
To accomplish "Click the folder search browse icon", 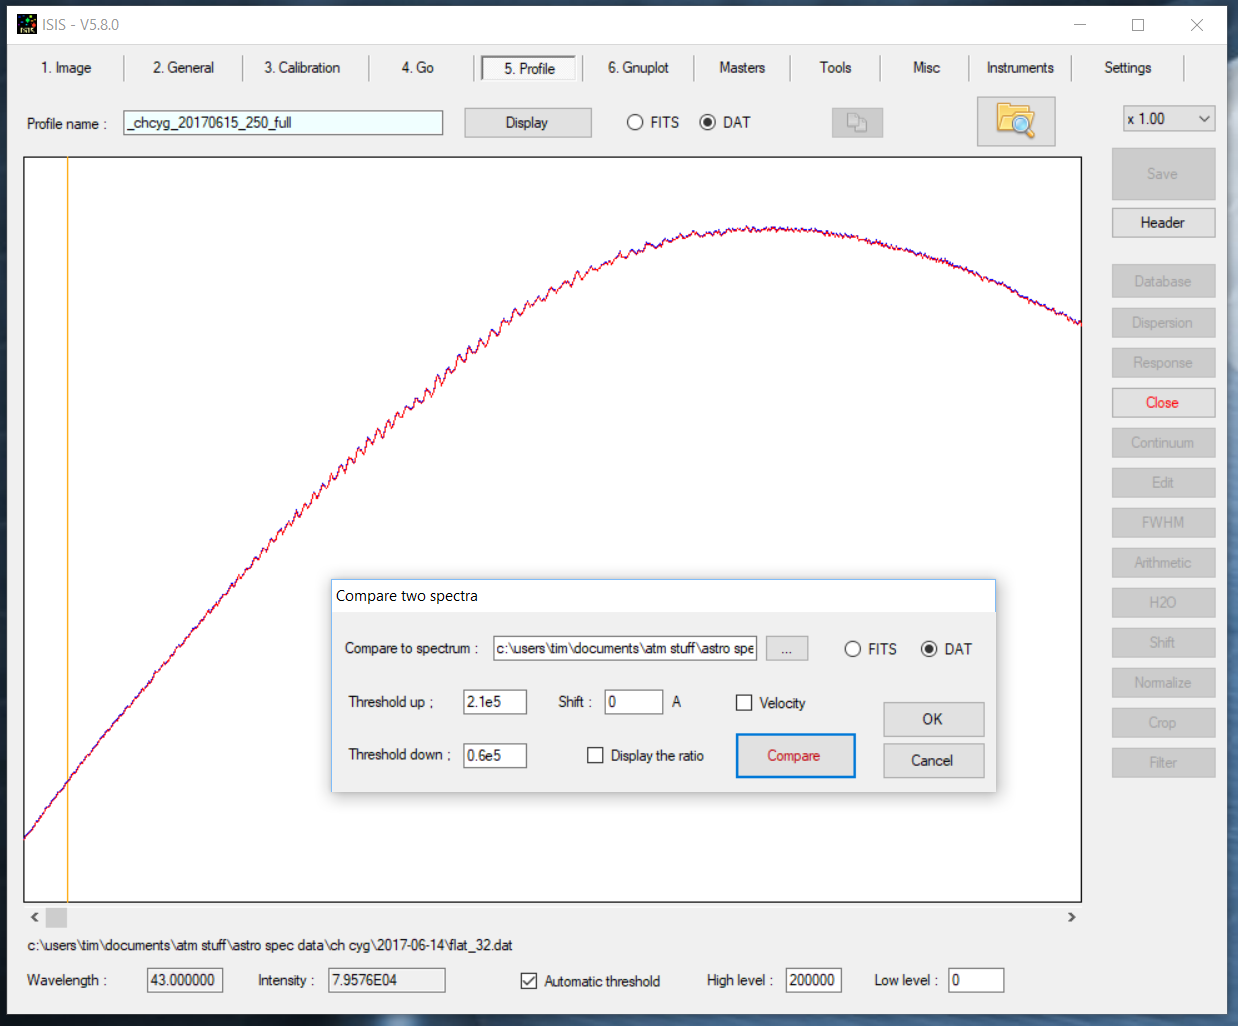I will pyautogui.click(x=1015, y=121).
